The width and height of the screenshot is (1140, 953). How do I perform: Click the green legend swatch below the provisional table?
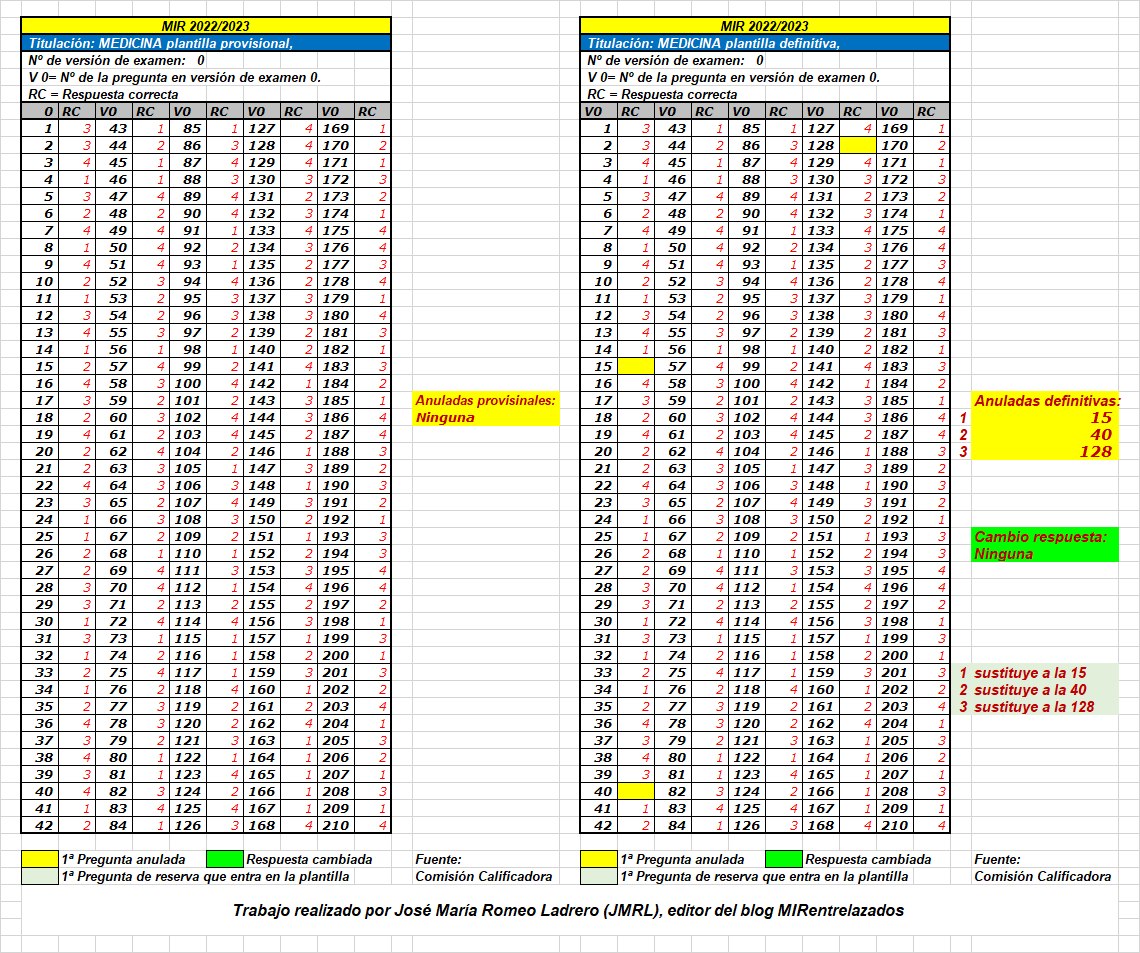(x=225, y=859)
